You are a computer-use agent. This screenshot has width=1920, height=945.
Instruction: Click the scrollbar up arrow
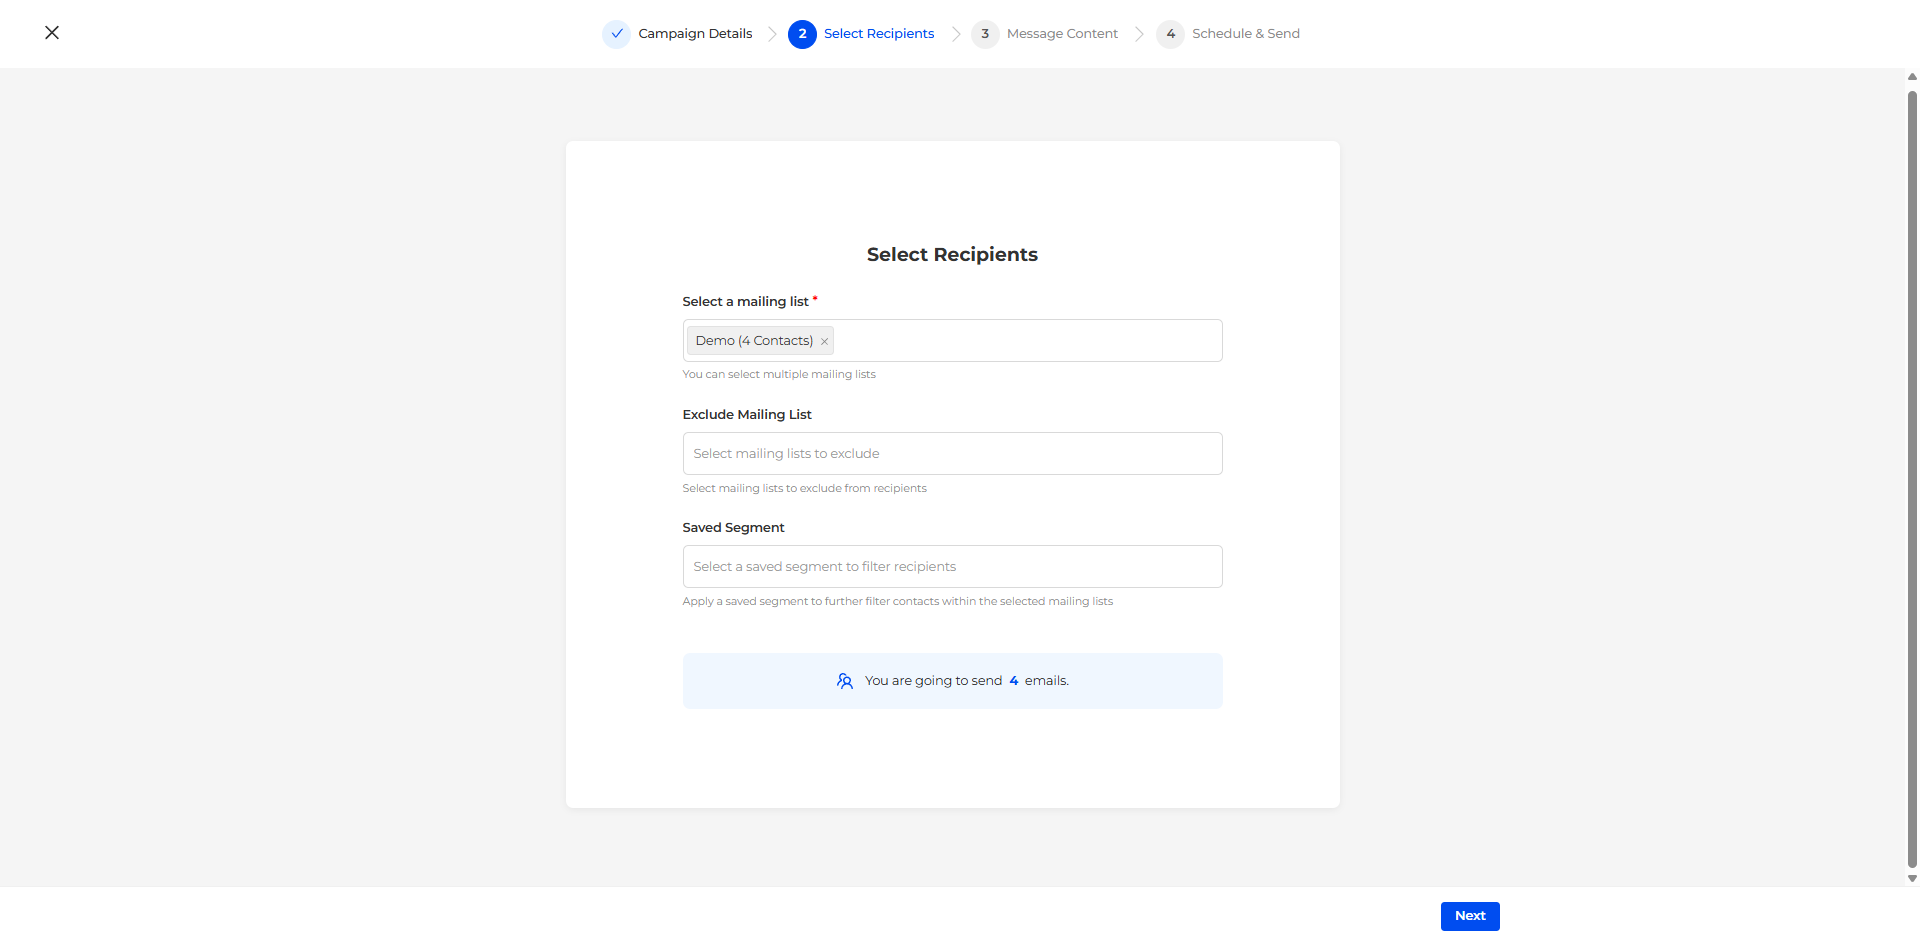coord(1912,77)
